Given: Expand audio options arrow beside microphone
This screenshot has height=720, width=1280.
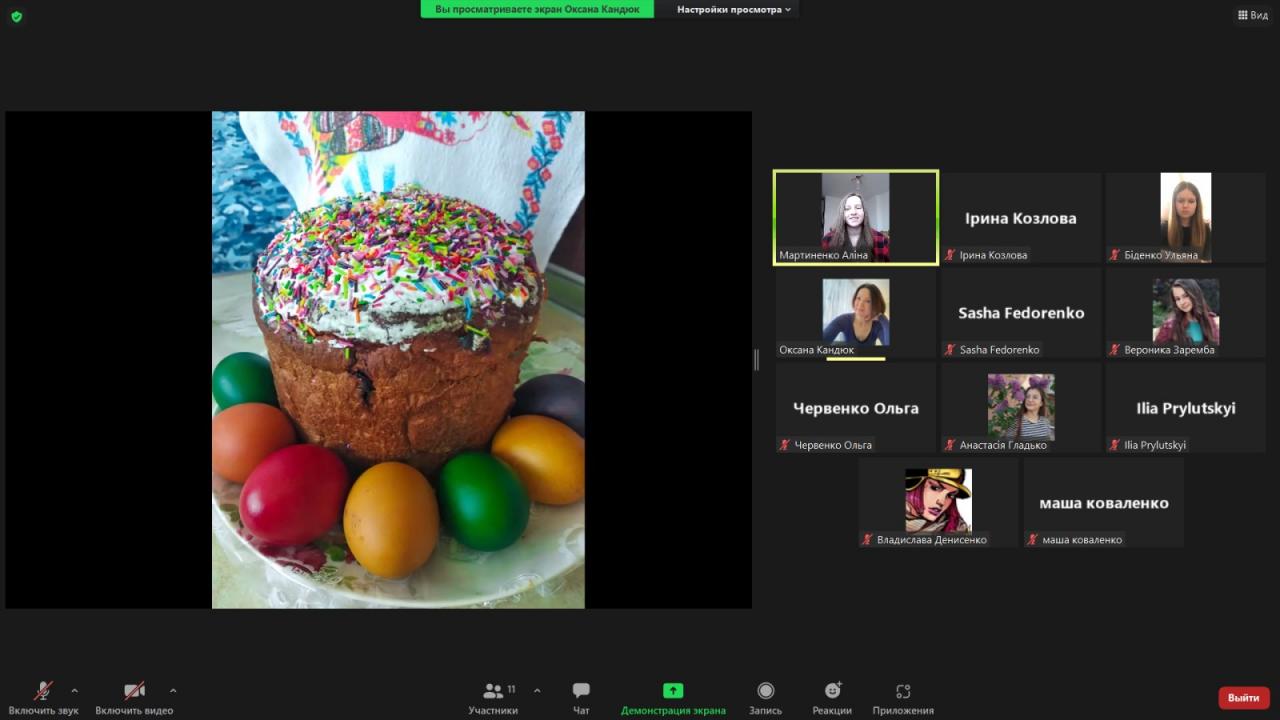Looking at the screenshot, I should click(74, 690).
